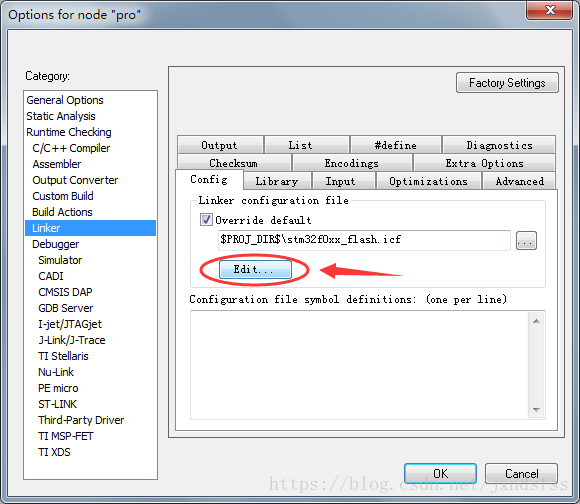The image size is (580, 504).
Task: Click into the symbol definitions text area
Action: (x=359, y=365)
